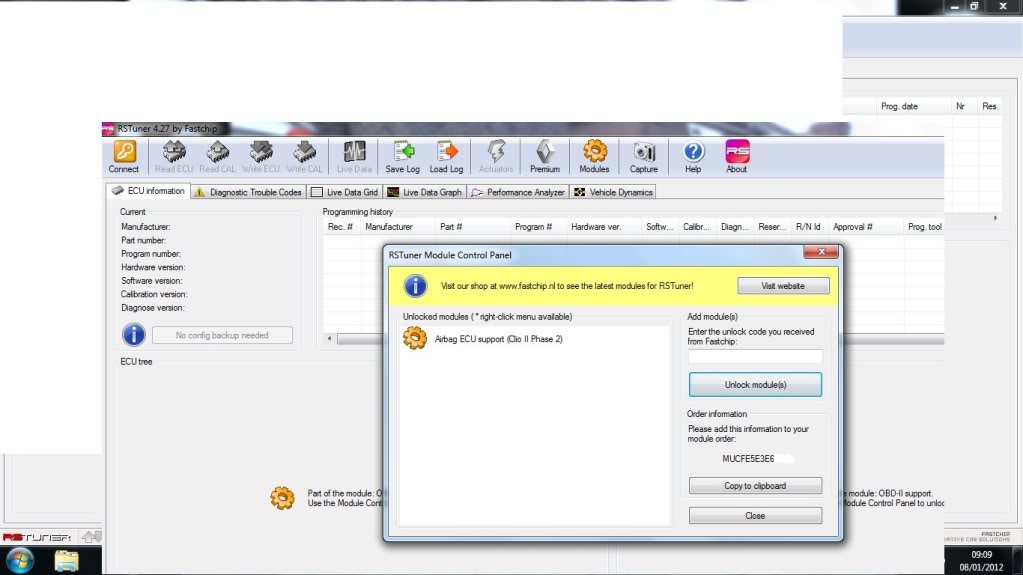
Task: Select Airbag ECU support module entry
Action: point(498,339)
